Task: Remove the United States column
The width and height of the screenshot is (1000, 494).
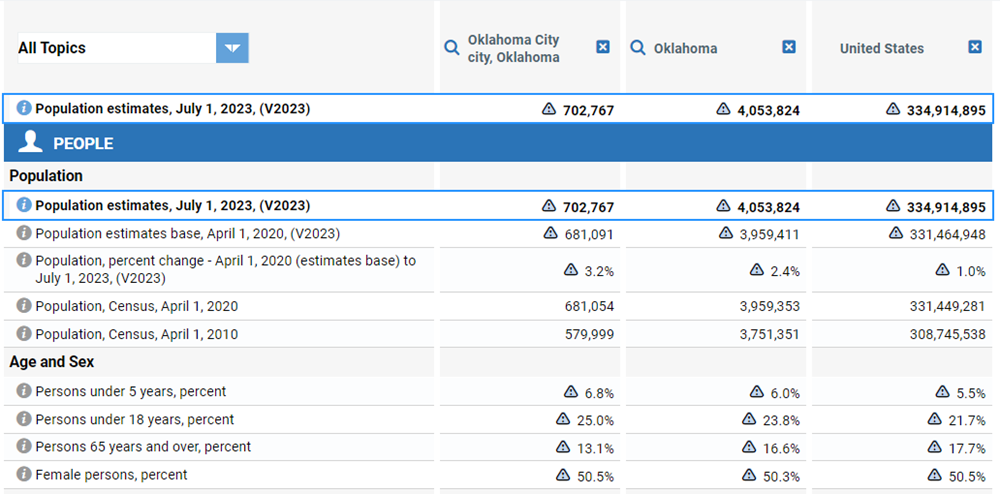Action: [x=975, y=47]
